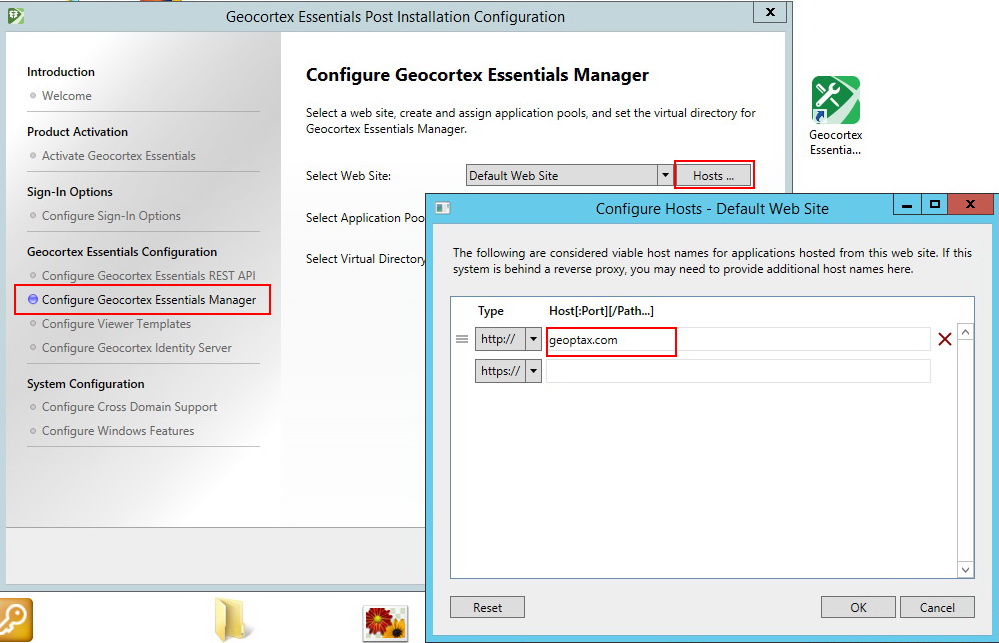
Task: Select Configure Geocortex Essentials Manager step
Action: click(148, 300)
